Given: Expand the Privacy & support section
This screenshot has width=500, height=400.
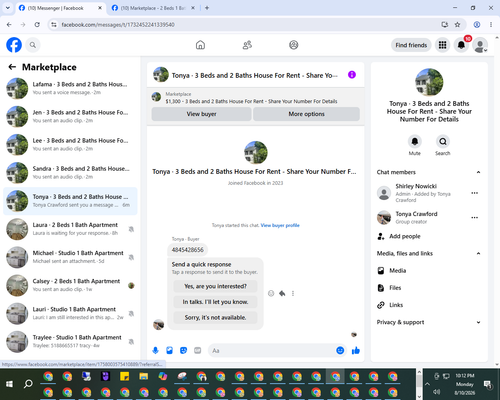Looking at the screenshot, I should [429, 322].
